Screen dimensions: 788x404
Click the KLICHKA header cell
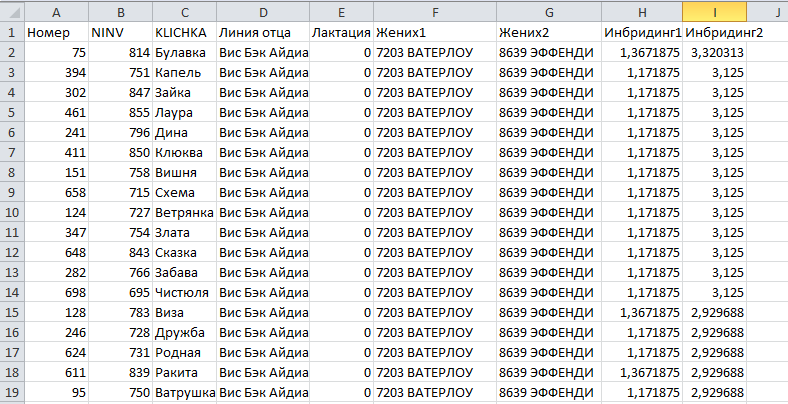pos(184,33)
